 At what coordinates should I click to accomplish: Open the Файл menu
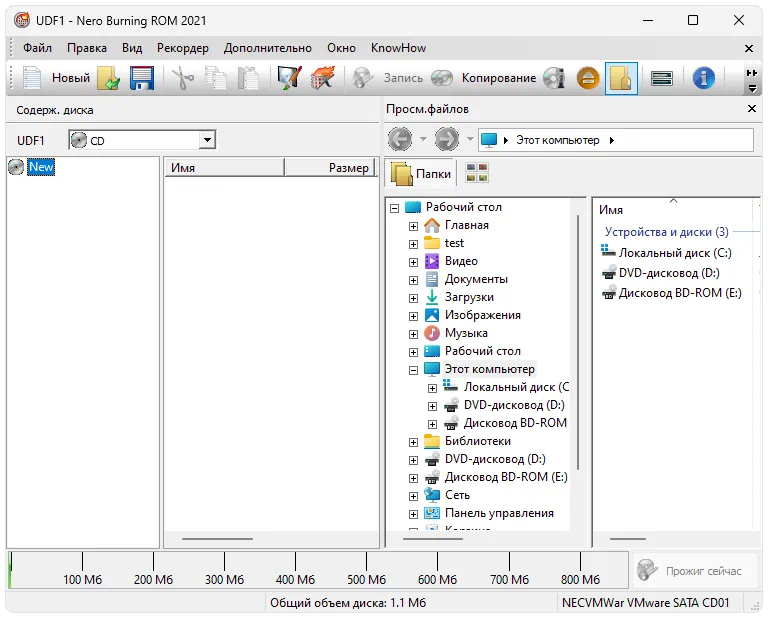[37, 48]
